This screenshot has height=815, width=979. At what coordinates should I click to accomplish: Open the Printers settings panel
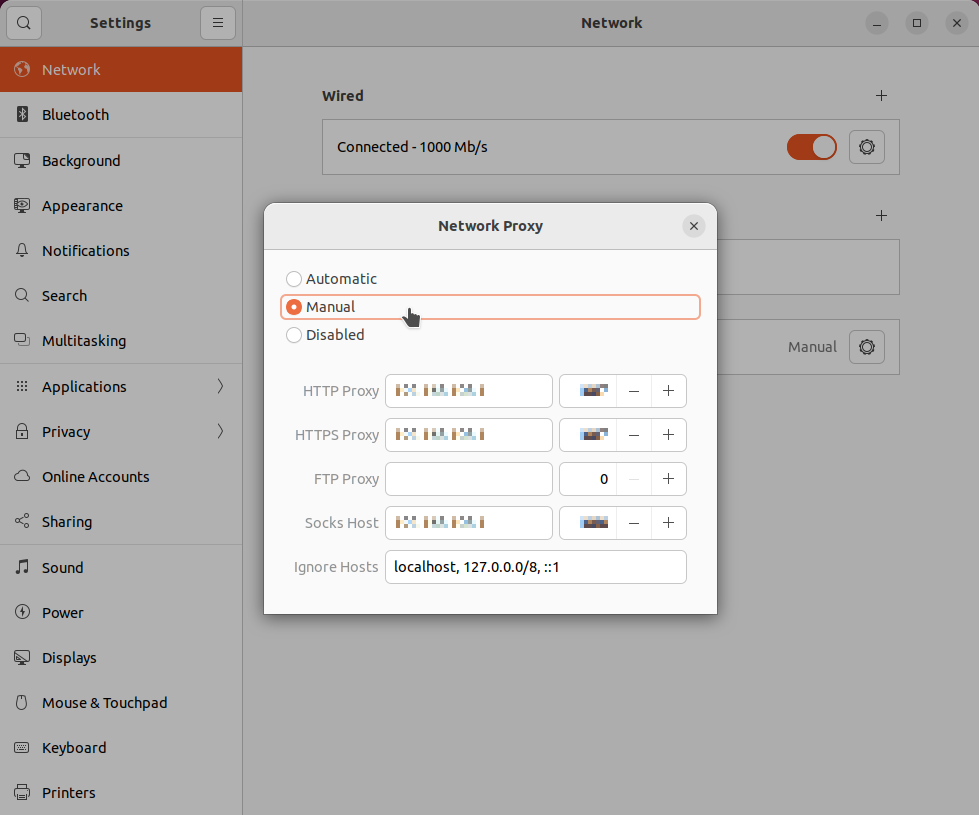pyautogui.click(x=66, y=792)
